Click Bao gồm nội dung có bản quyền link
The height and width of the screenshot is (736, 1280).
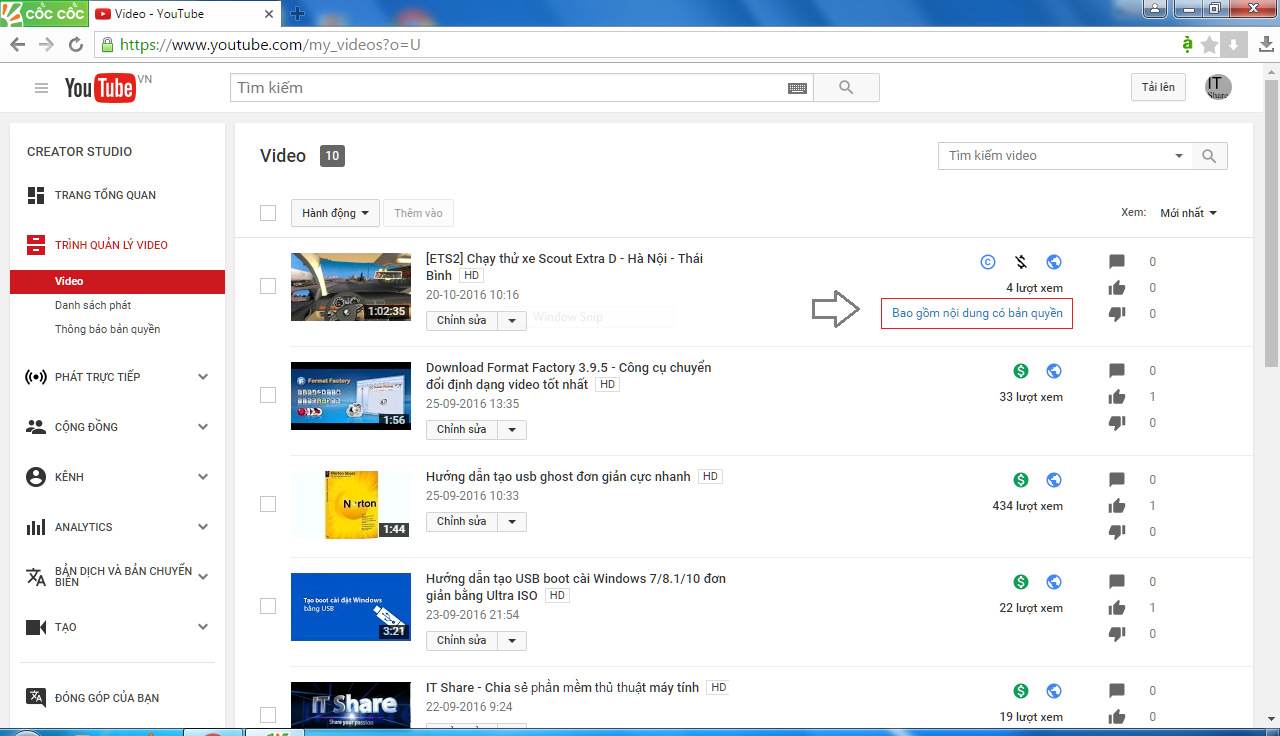point(976,314)
